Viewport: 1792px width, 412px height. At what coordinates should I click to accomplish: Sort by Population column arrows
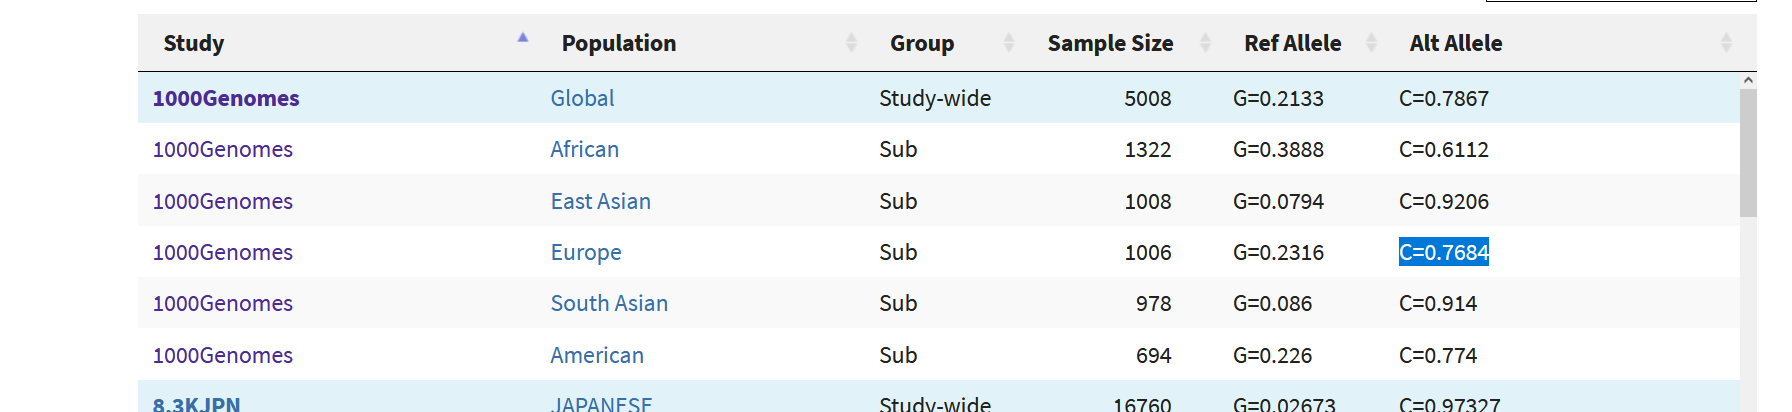coord(851,42)
